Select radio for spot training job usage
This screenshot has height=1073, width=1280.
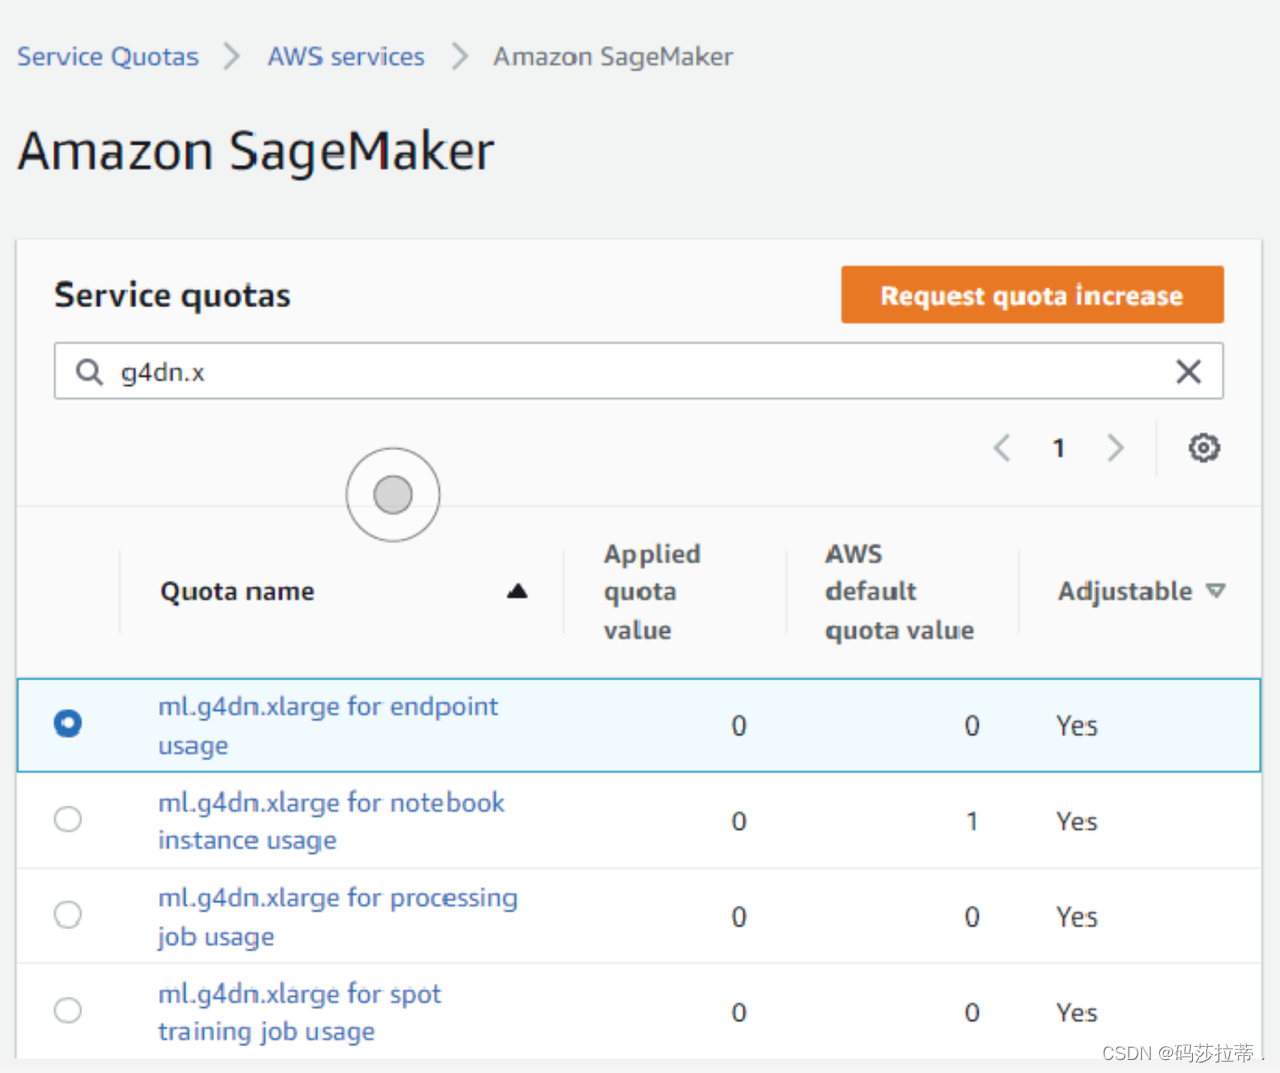coord(68,1011)
